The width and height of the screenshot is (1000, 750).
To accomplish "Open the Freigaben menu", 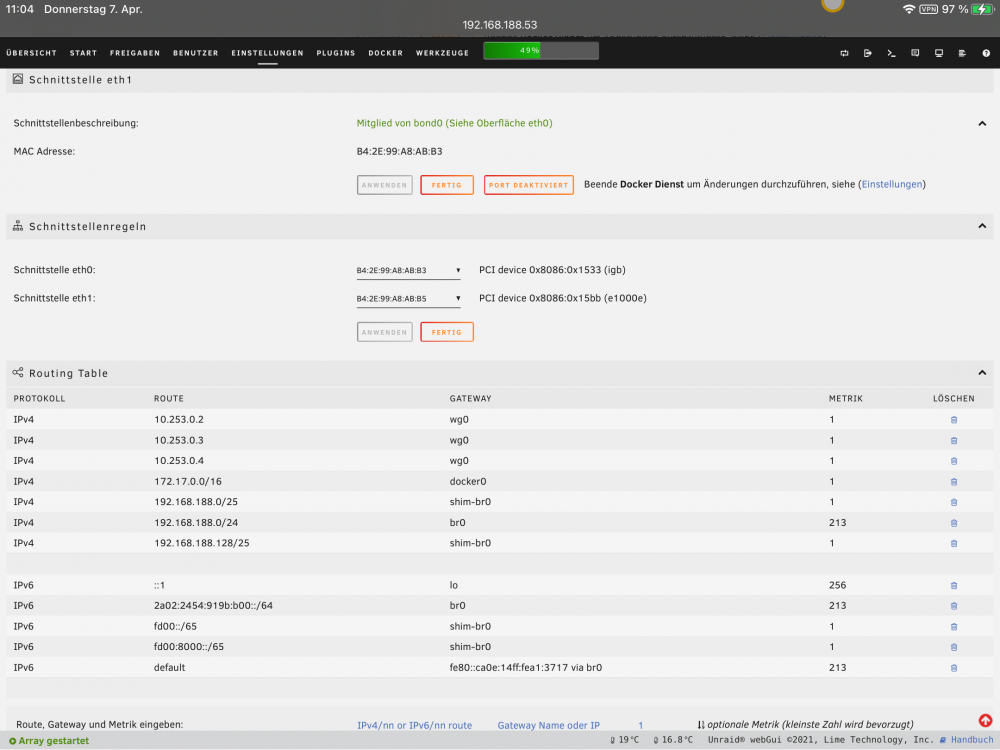I will [135, 53].
